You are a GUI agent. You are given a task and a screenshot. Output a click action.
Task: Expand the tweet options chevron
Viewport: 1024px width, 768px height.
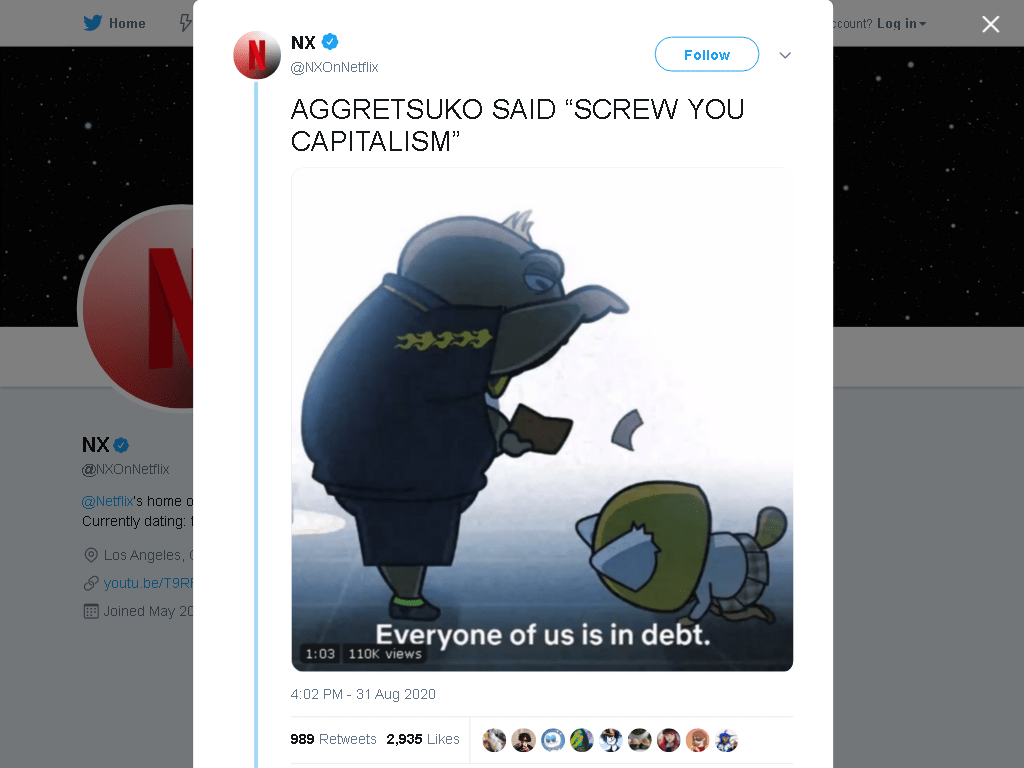pos(785,56)
